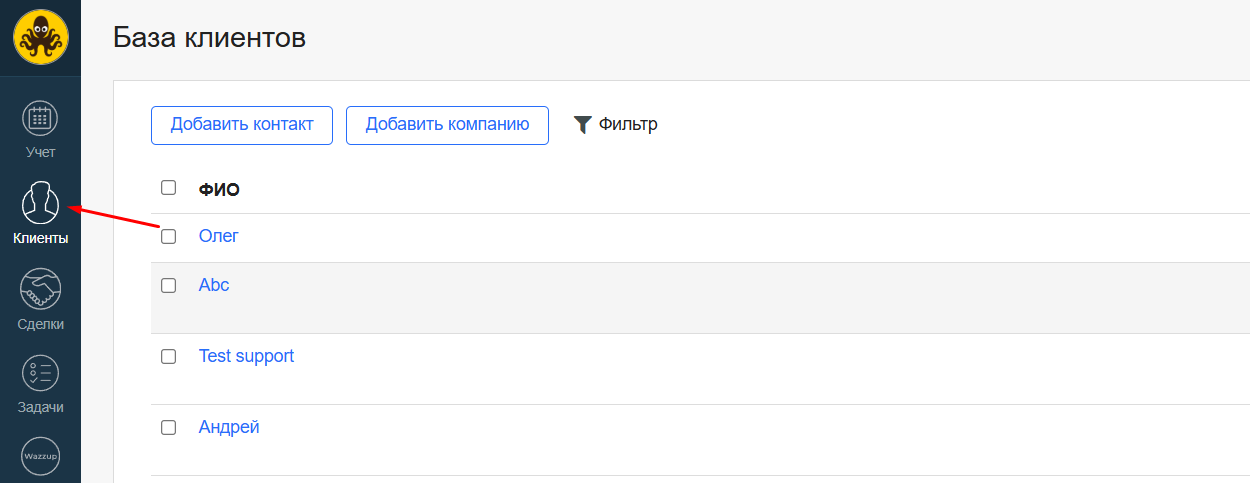Open the Андрей contact link

click(229, 427)
